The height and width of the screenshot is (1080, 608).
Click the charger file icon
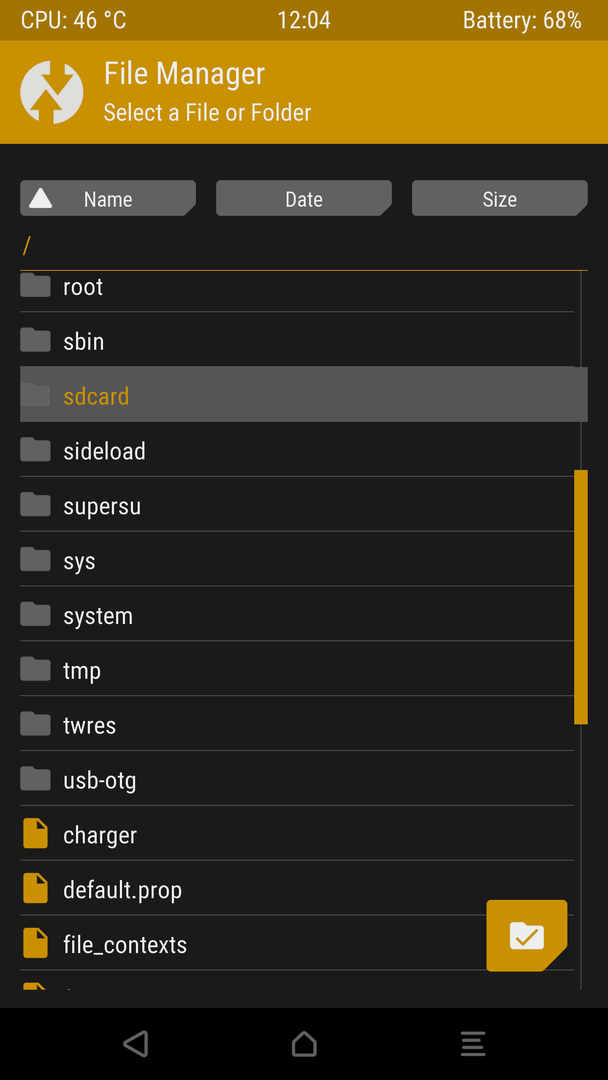(36, 834)
